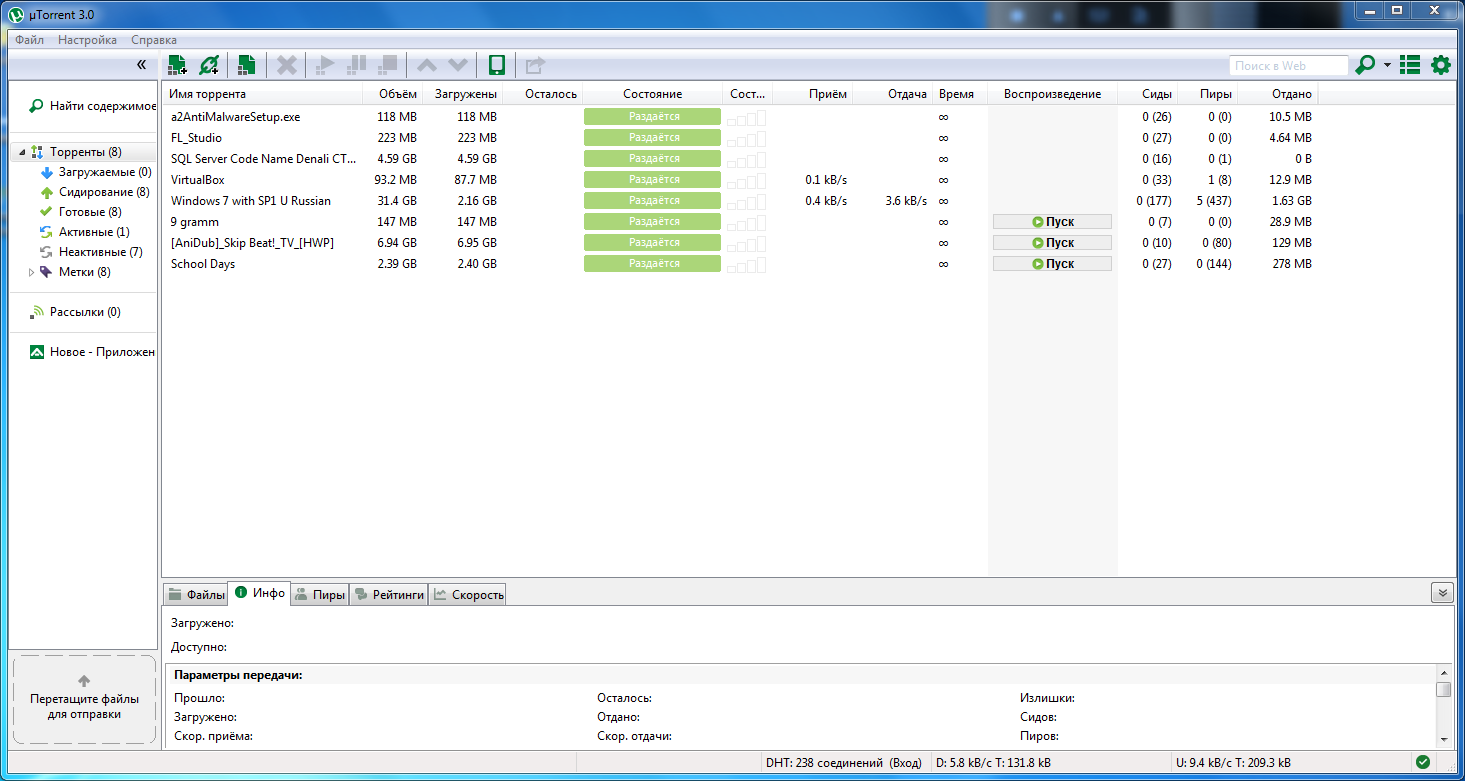Sort by the 'Сиды' column header
1465x781 pixels.
point(1148,94)
